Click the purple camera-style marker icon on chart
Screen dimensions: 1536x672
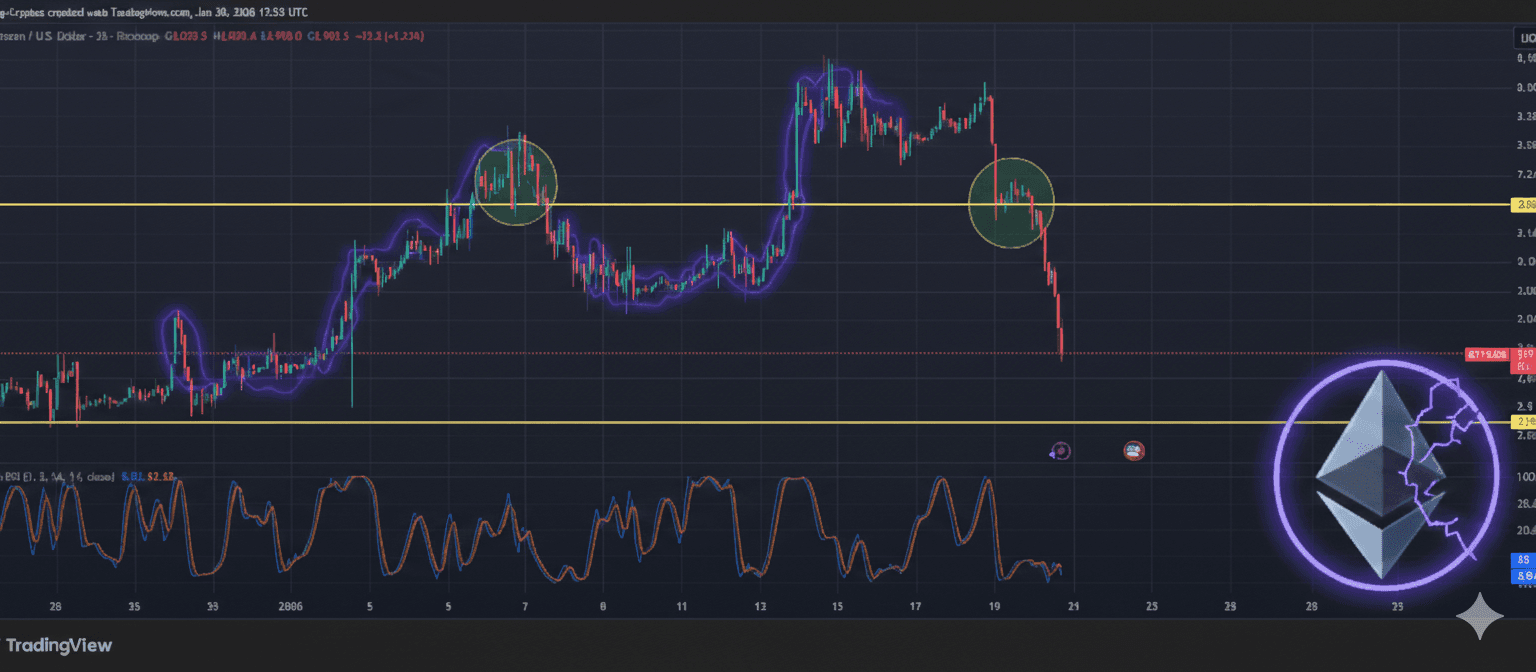pyautogui.click(x=1059, y=451)
